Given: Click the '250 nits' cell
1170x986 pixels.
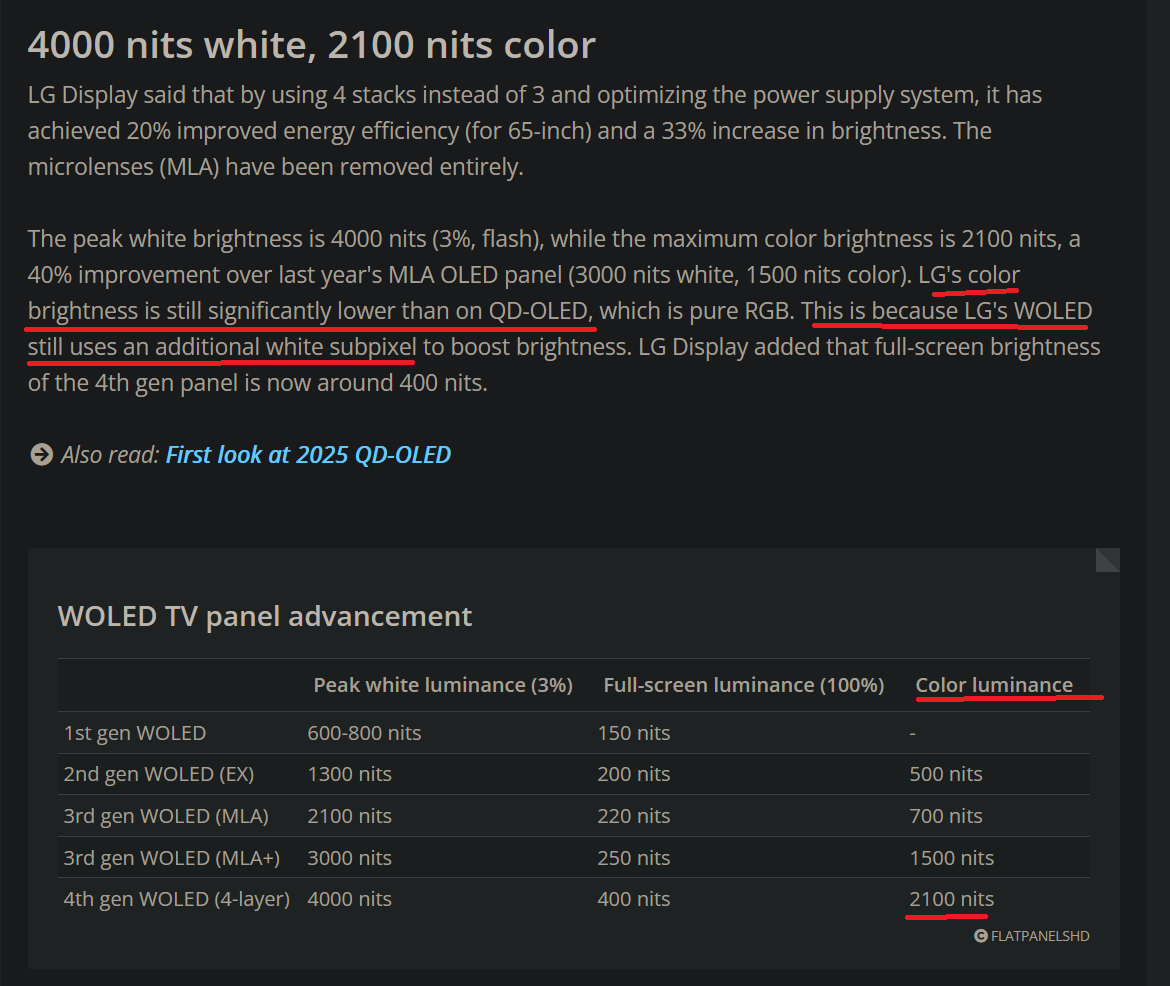Looking at the screenshot, I should pos(634,858).
